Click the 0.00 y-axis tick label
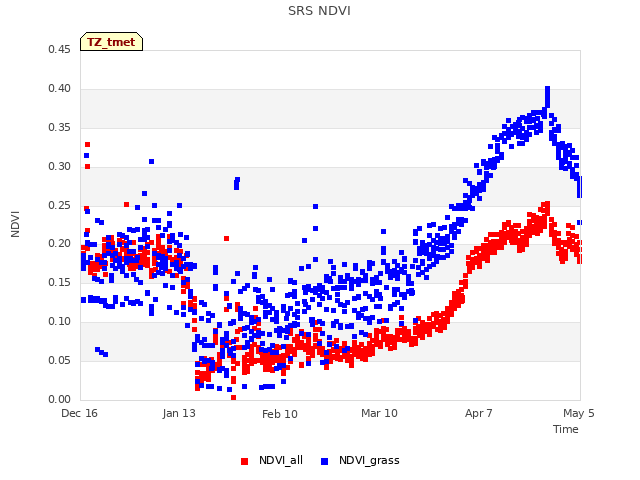 point(59,399)
